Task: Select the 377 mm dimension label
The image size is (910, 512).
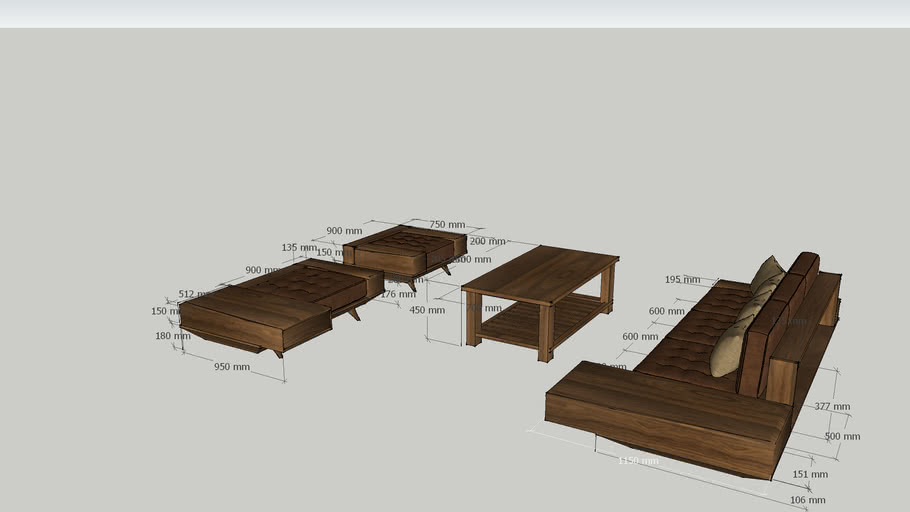Action: point(832,406)
